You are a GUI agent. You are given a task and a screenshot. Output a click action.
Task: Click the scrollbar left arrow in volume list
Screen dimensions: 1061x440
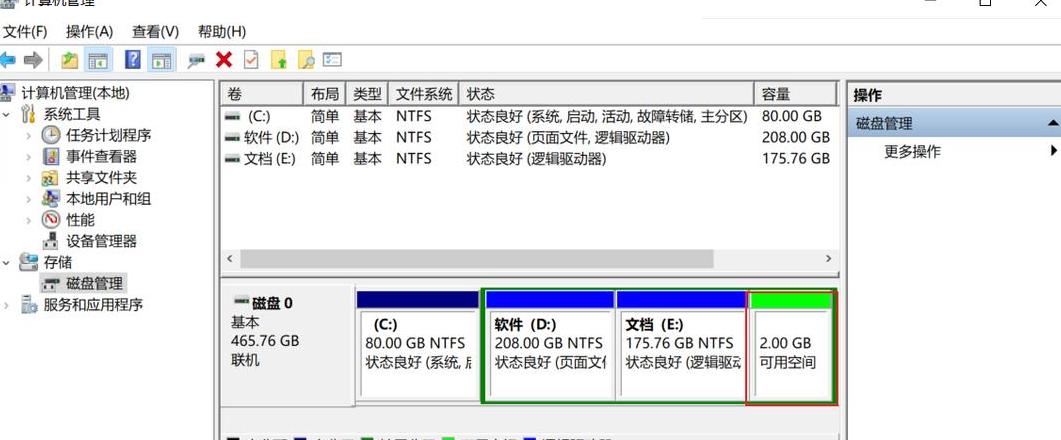pos(230,259)
